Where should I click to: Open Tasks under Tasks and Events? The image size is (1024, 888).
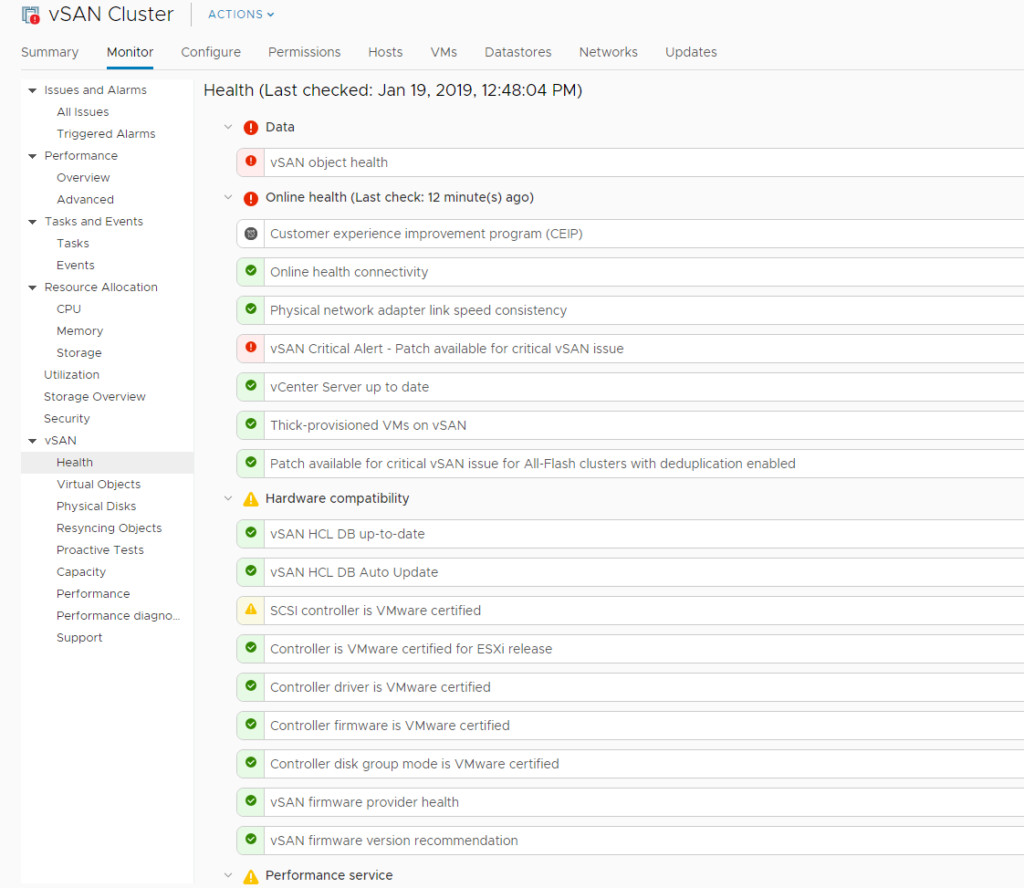click(72, 244)
